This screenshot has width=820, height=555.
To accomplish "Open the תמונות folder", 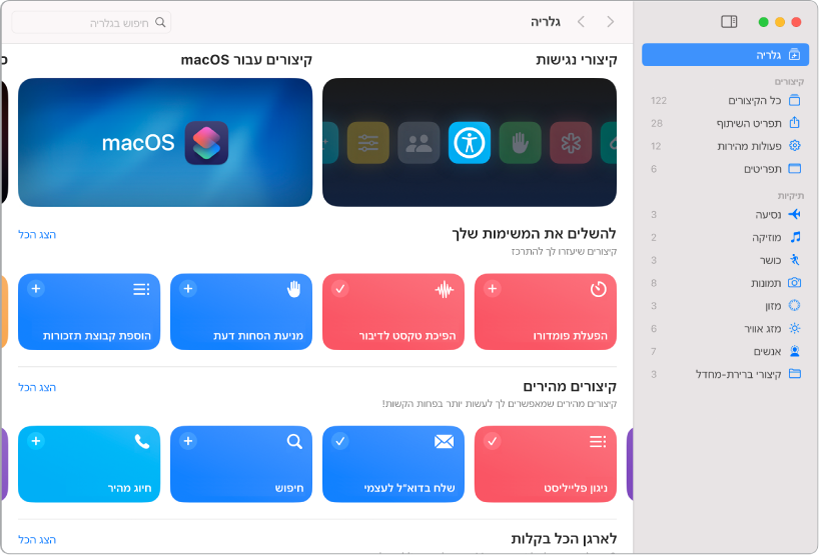I will pos(725,283).
